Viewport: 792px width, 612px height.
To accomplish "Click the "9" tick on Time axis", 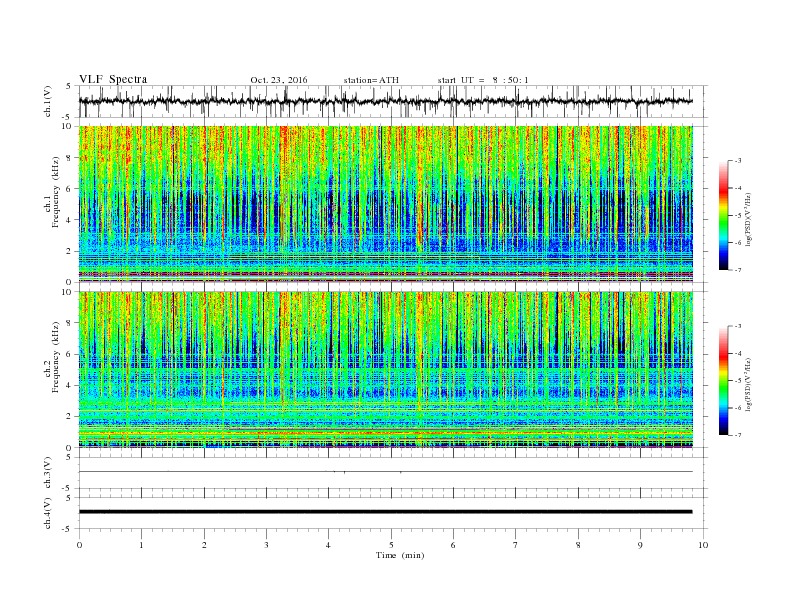I will pos(640,545).
